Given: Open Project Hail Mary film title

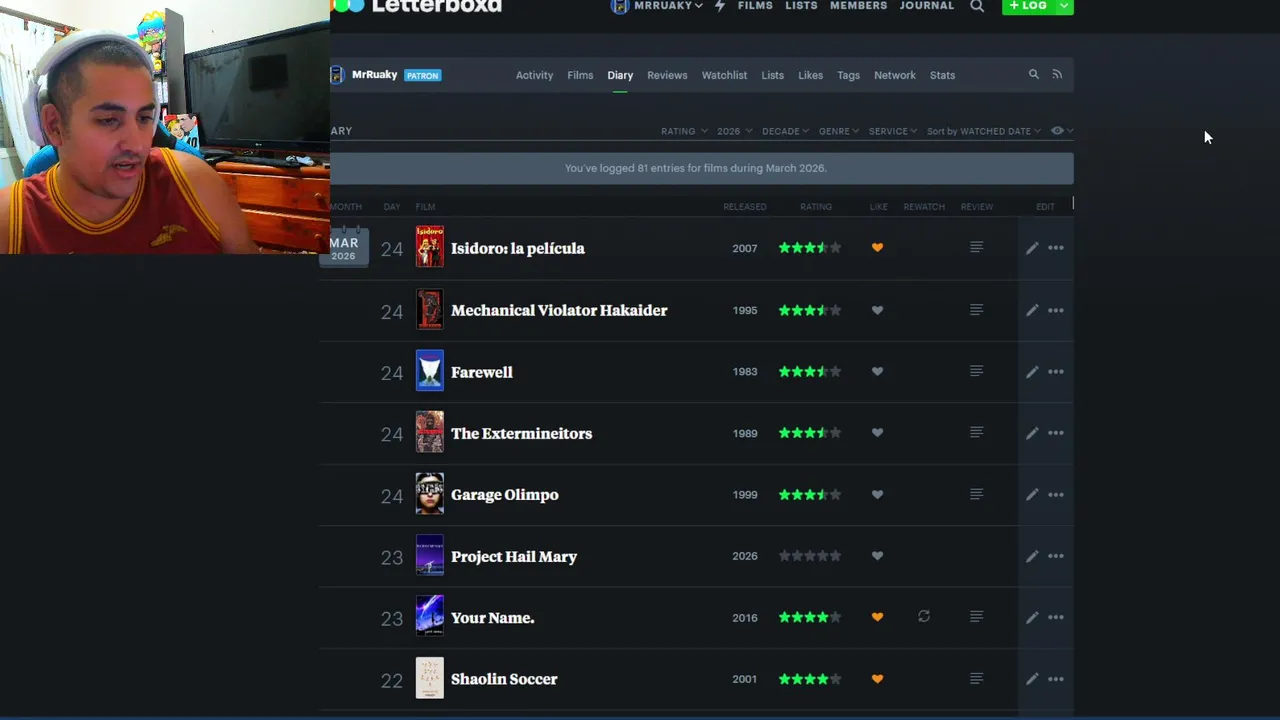Looking at the screenshot, I should (514, 556).
